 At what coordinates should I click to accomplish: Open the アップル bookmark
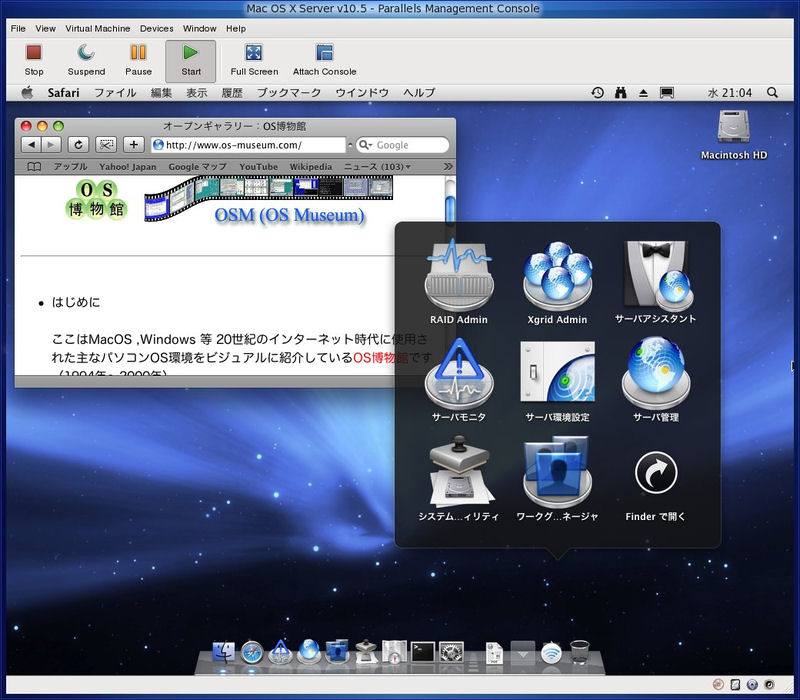(70, 167)
